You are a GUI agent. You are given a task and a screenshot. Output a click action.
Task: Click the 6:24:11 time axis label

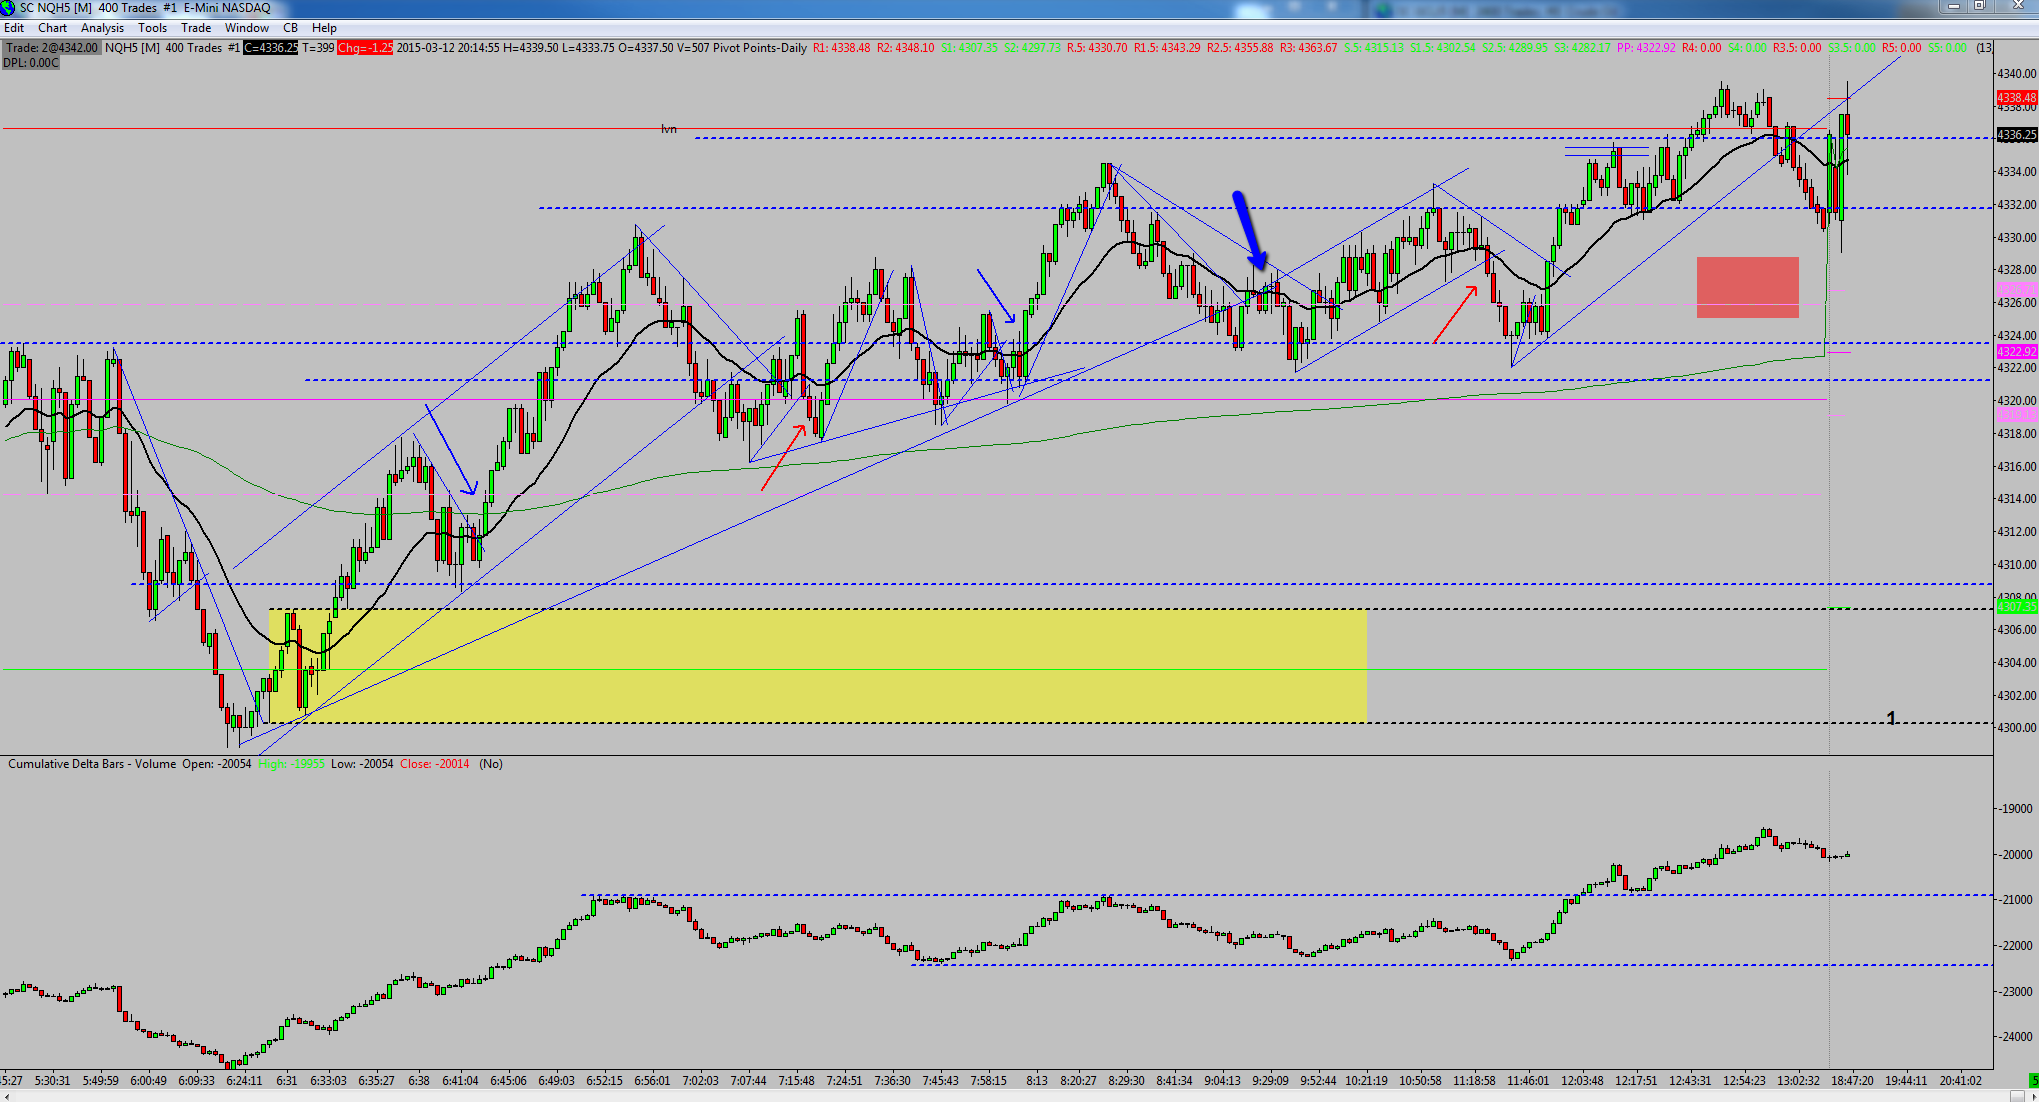244,1081
